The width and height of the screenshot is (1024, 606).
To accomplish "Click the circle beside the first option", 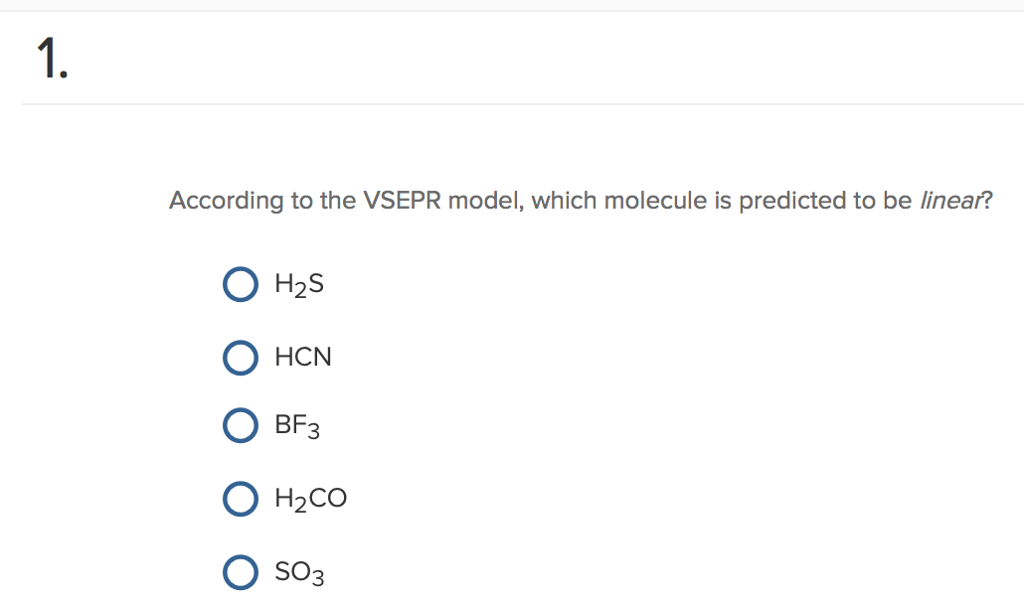I will [x=240, y=284].
